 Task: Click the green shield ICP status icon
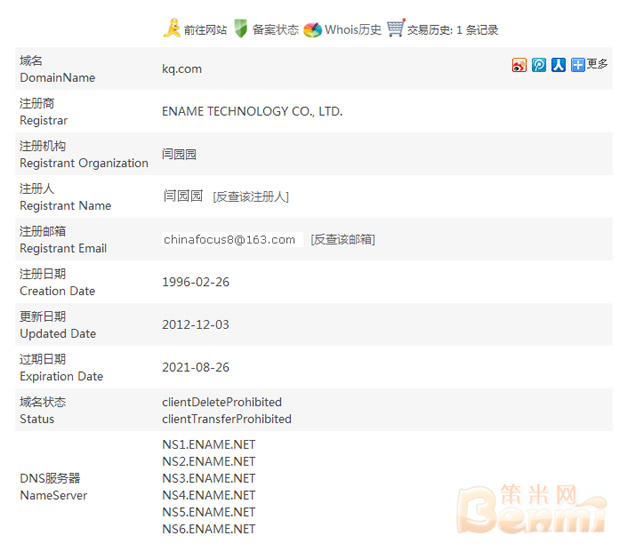click(x=240, y=28)
